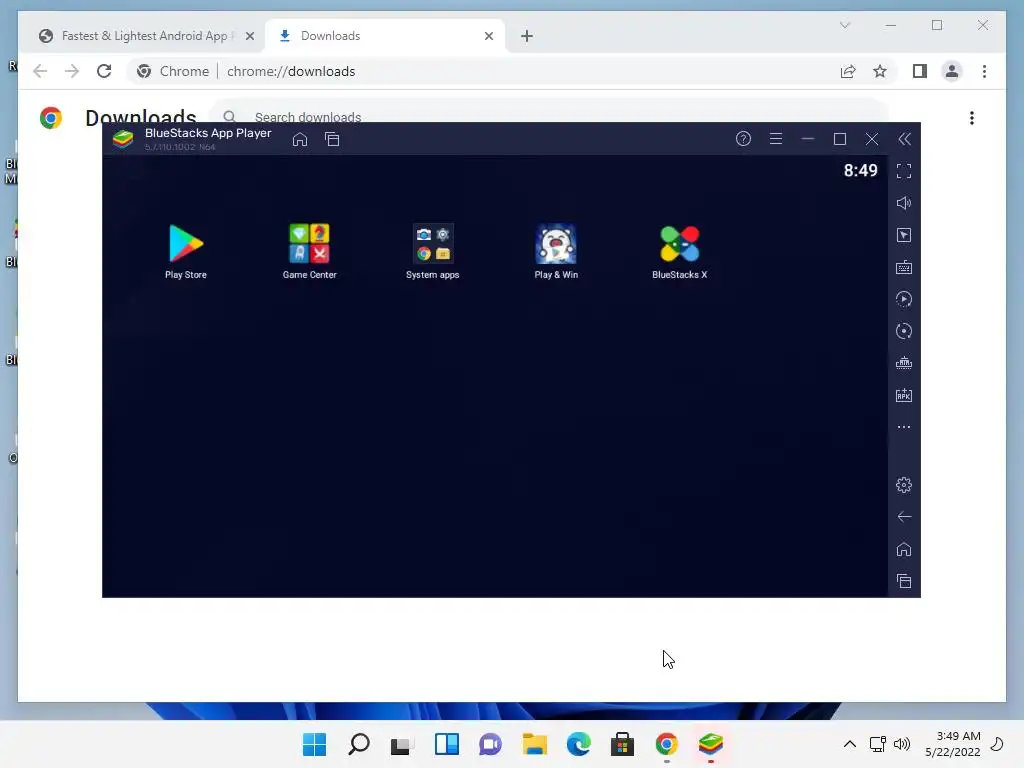Enter BlueStacks full screen mode
The image size is (1024, 768).
[x=904, y=171]
